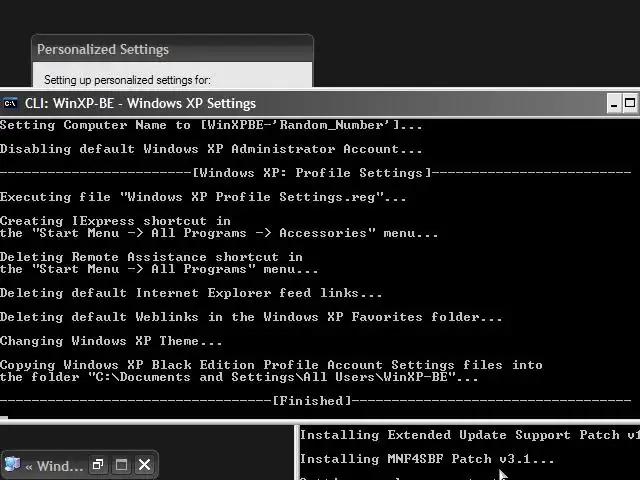Image resolution: width=640 pixels, height=480 pixels.
Task: Click 'Setting up personalized settings for:' text
Action: pos(127,80)
